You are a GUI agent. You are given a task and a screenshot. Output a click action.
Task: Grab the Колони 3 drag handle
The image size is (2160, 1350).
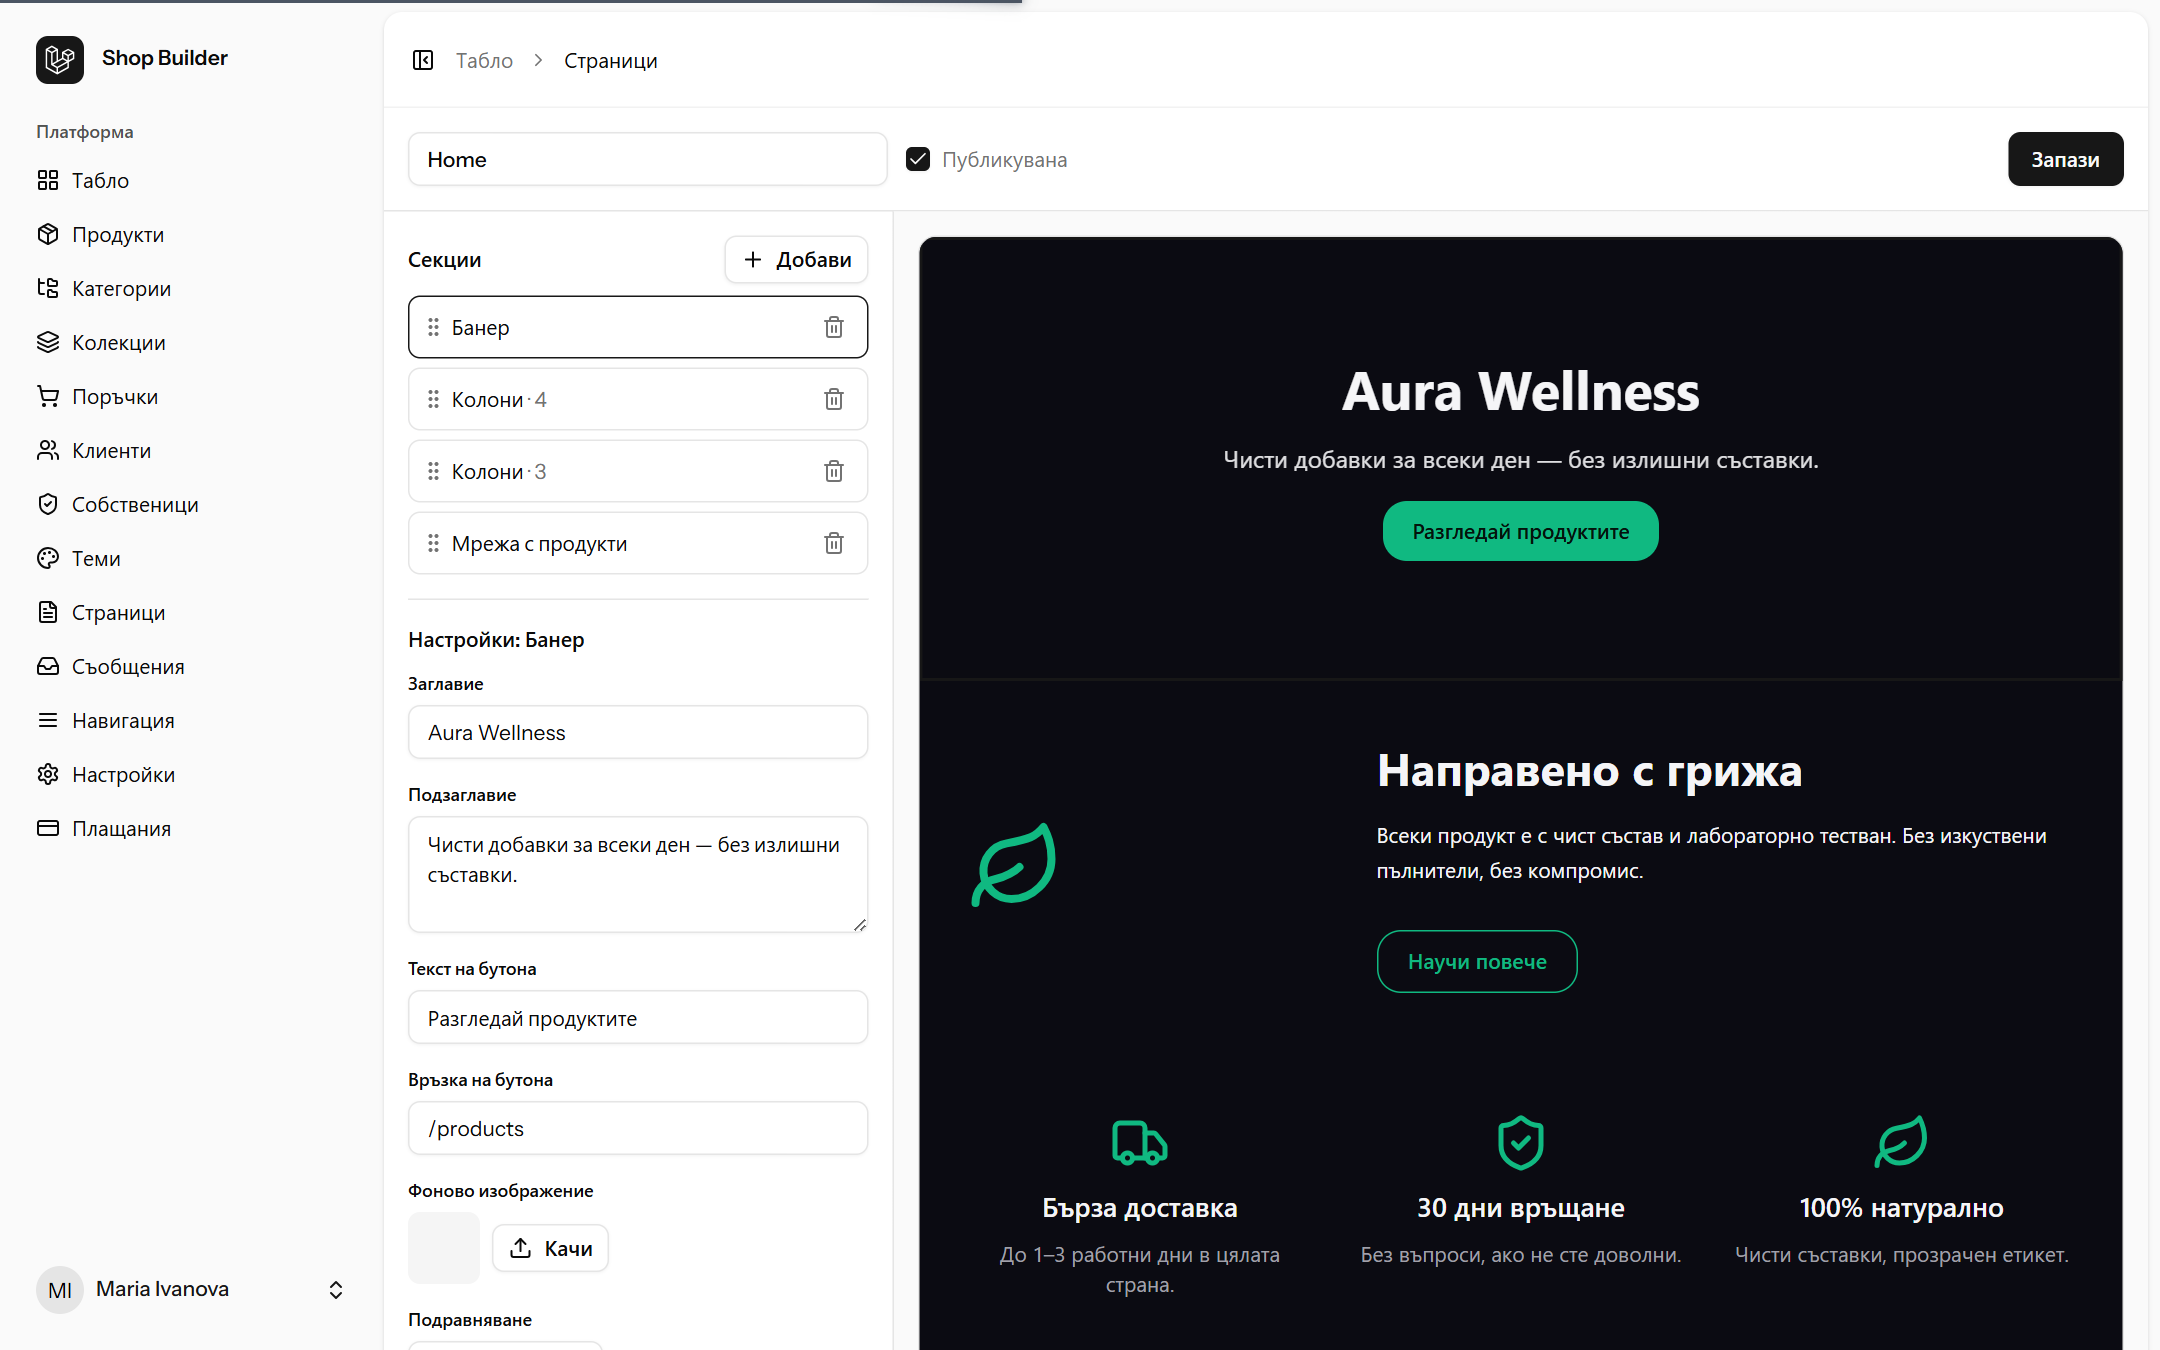[433, 471]
